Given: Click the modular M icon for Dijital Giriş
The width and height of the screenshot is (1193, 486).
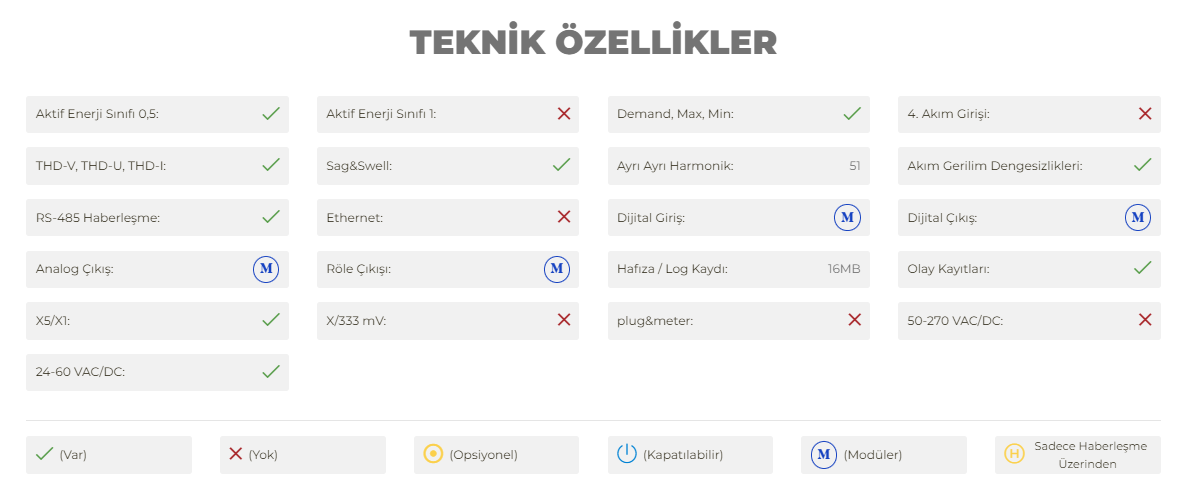Looking at the screenshot, I should pyautogui.click(x=847, y=218).
